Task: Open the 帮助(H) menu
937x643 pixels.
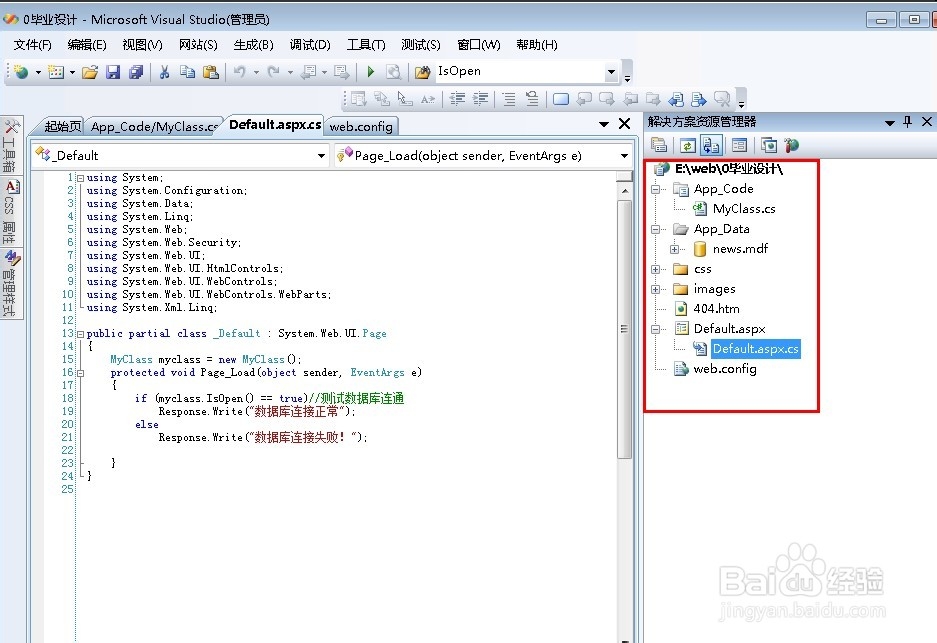Action: (x=537, y=45)
